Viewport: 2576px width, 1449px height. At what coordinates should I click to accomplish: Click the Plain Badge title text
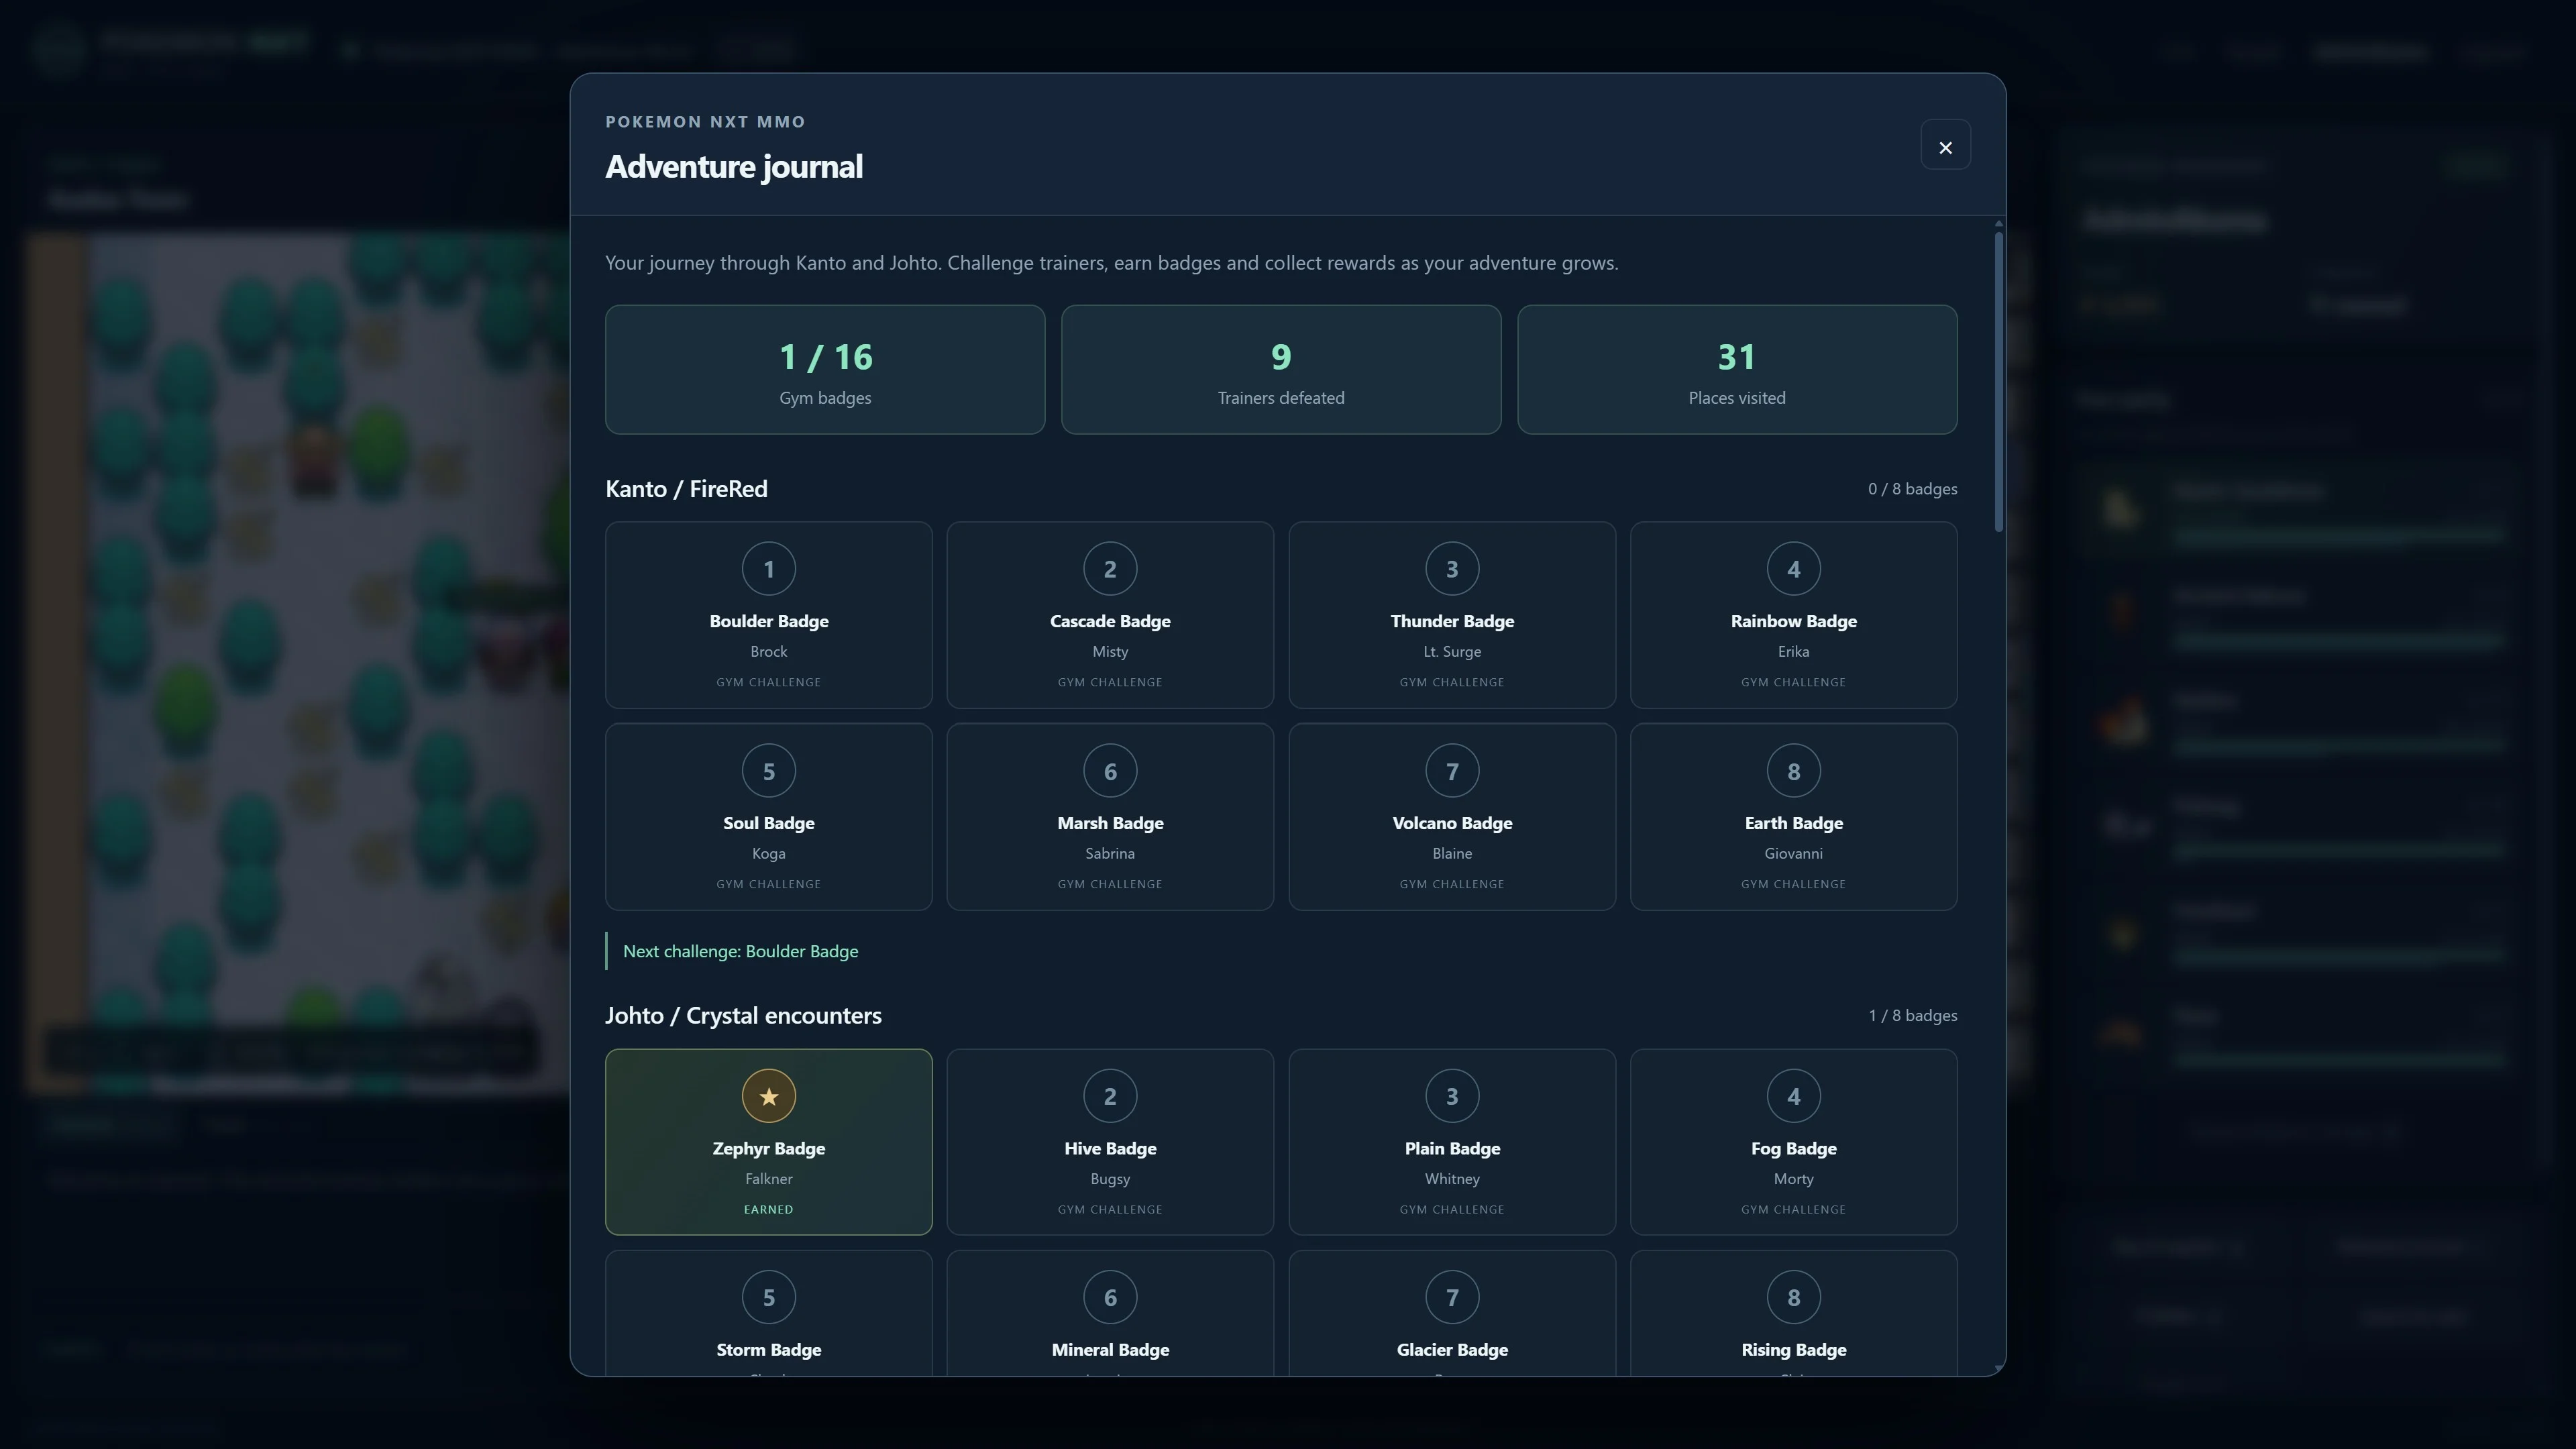point(1452,1148)
